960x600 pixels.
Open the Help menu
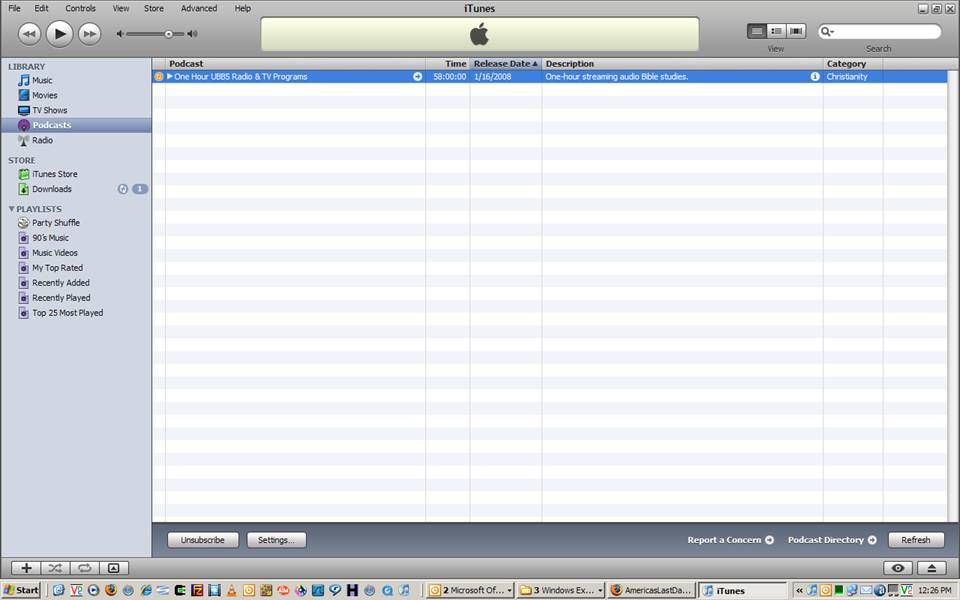point(242,9)
